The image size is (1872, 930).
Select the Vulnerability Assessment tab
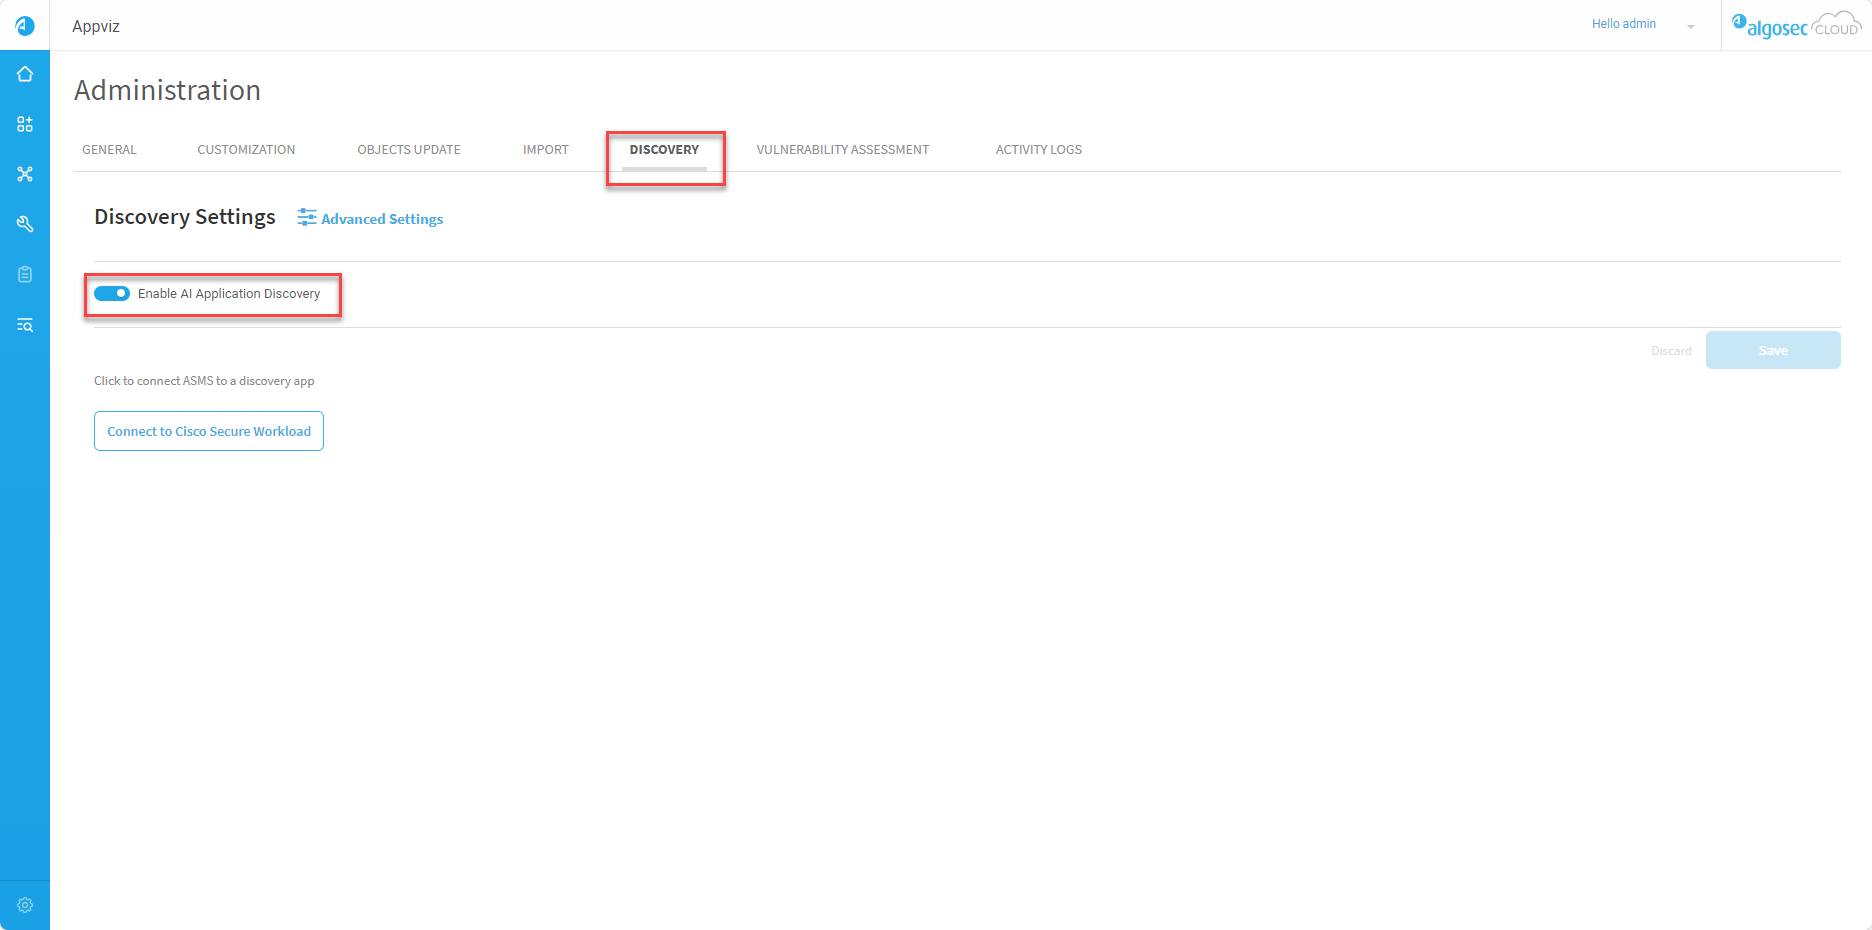pos(842,150)
